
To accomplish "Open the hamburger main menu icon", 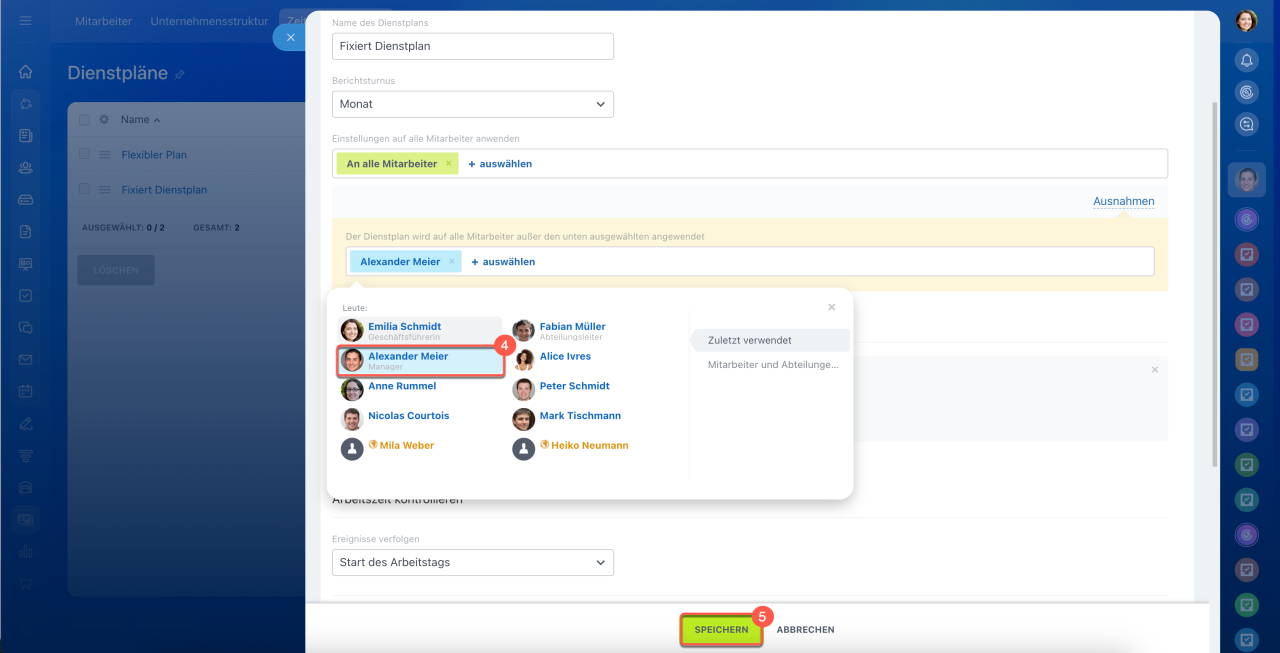I will 26,21.
